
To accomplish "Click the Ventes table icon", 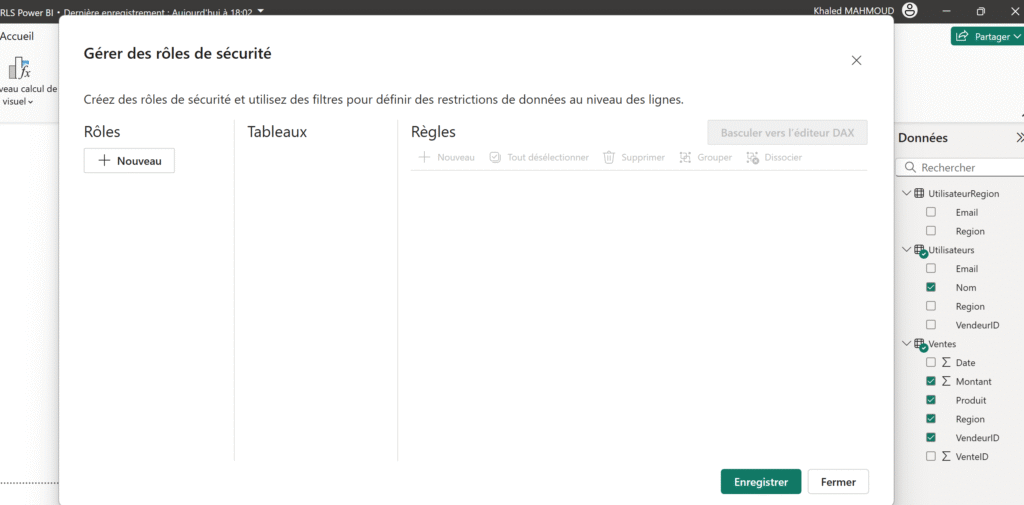I will 920,344.
